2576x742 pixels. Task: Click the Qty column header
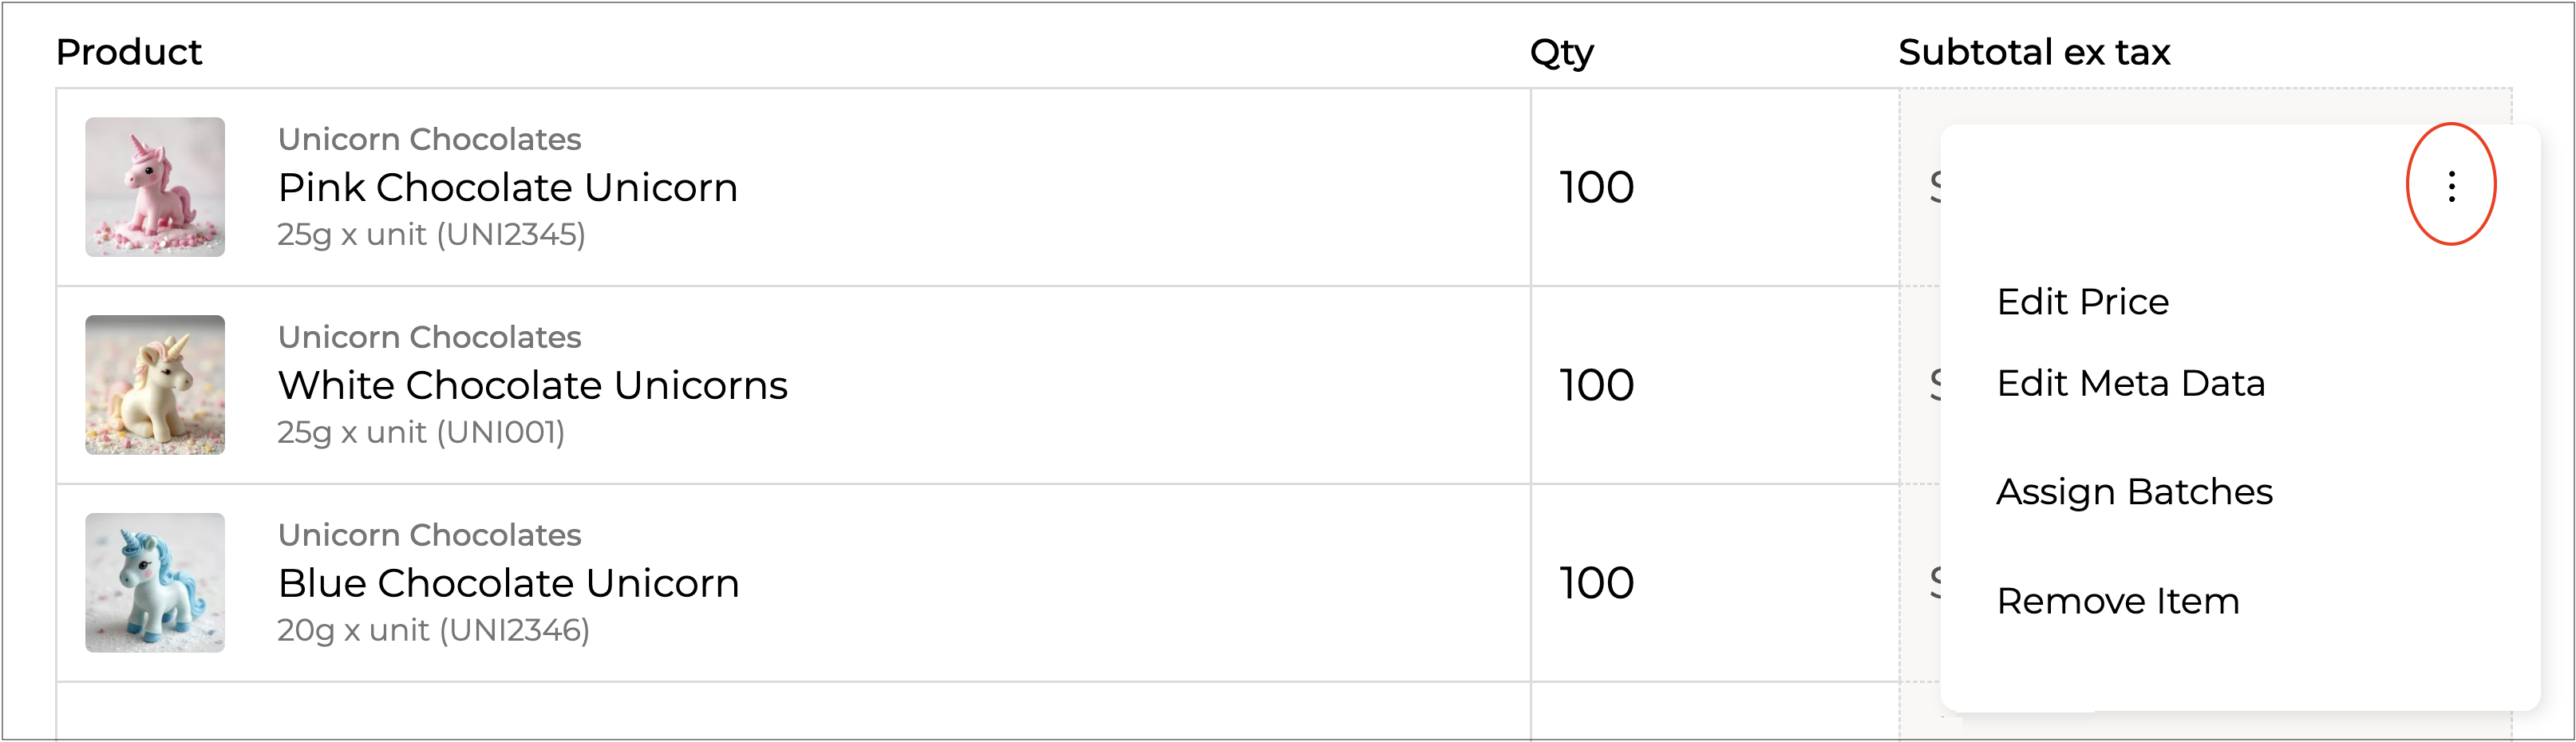pos(1561,52)
